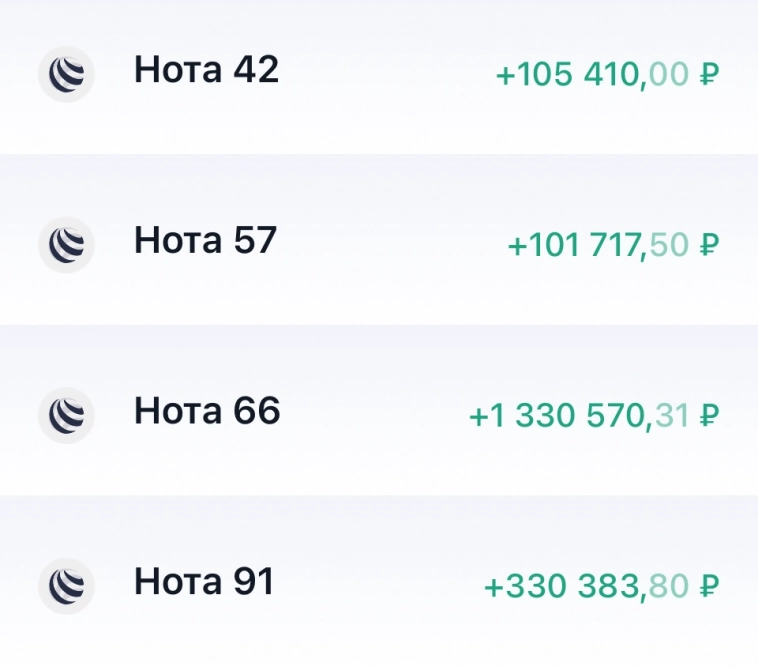Click the faded ,50 kopecks of Нота 57

tap(667, 245)
